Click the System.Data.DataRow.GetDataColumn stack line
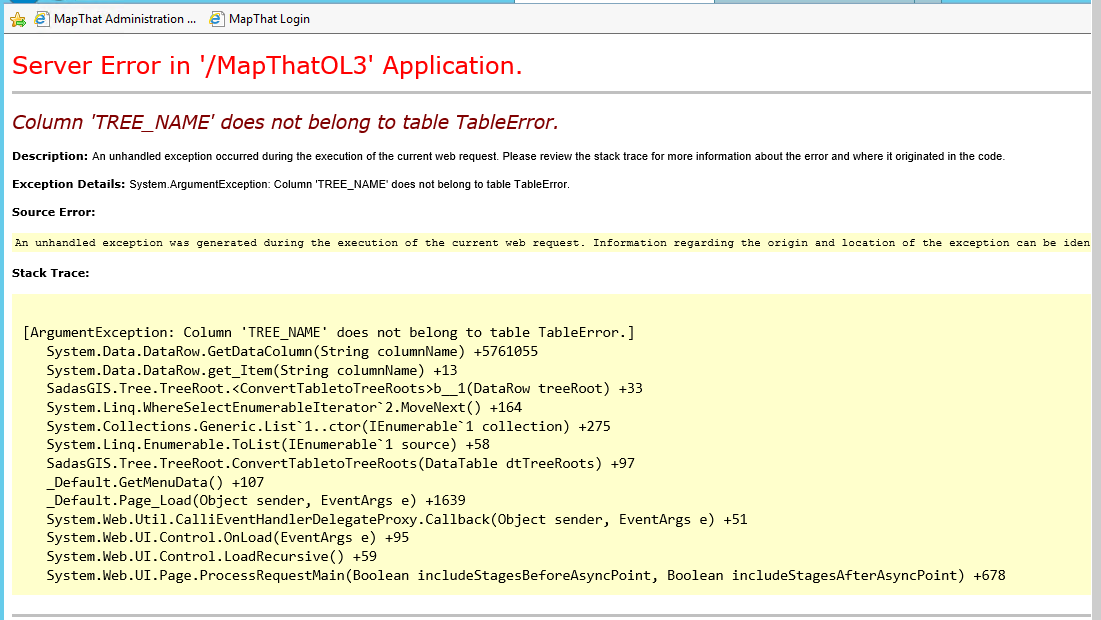Screen dimensions: 1101x620 tap(292, 352)
